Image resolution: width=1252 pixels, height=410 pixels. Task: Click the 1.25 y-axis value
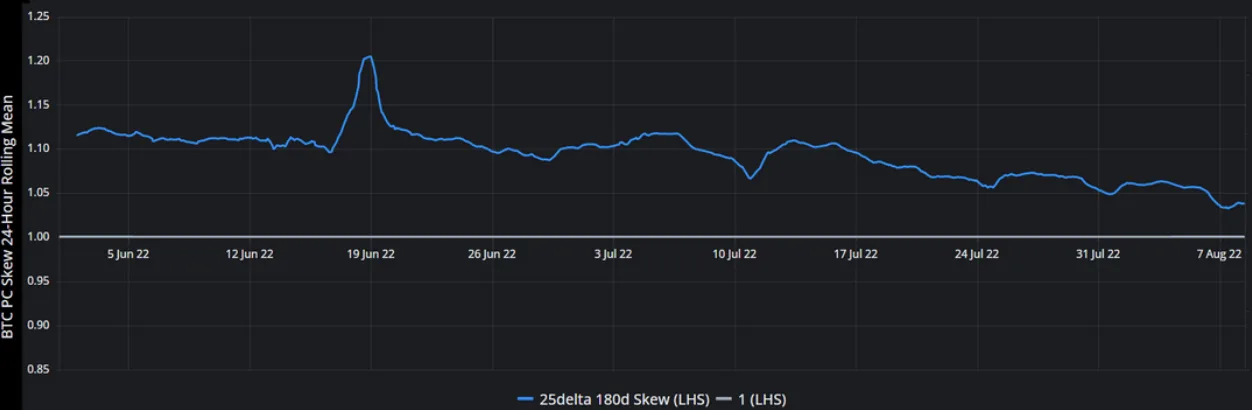pyautogui.click(x=39, y=17)
